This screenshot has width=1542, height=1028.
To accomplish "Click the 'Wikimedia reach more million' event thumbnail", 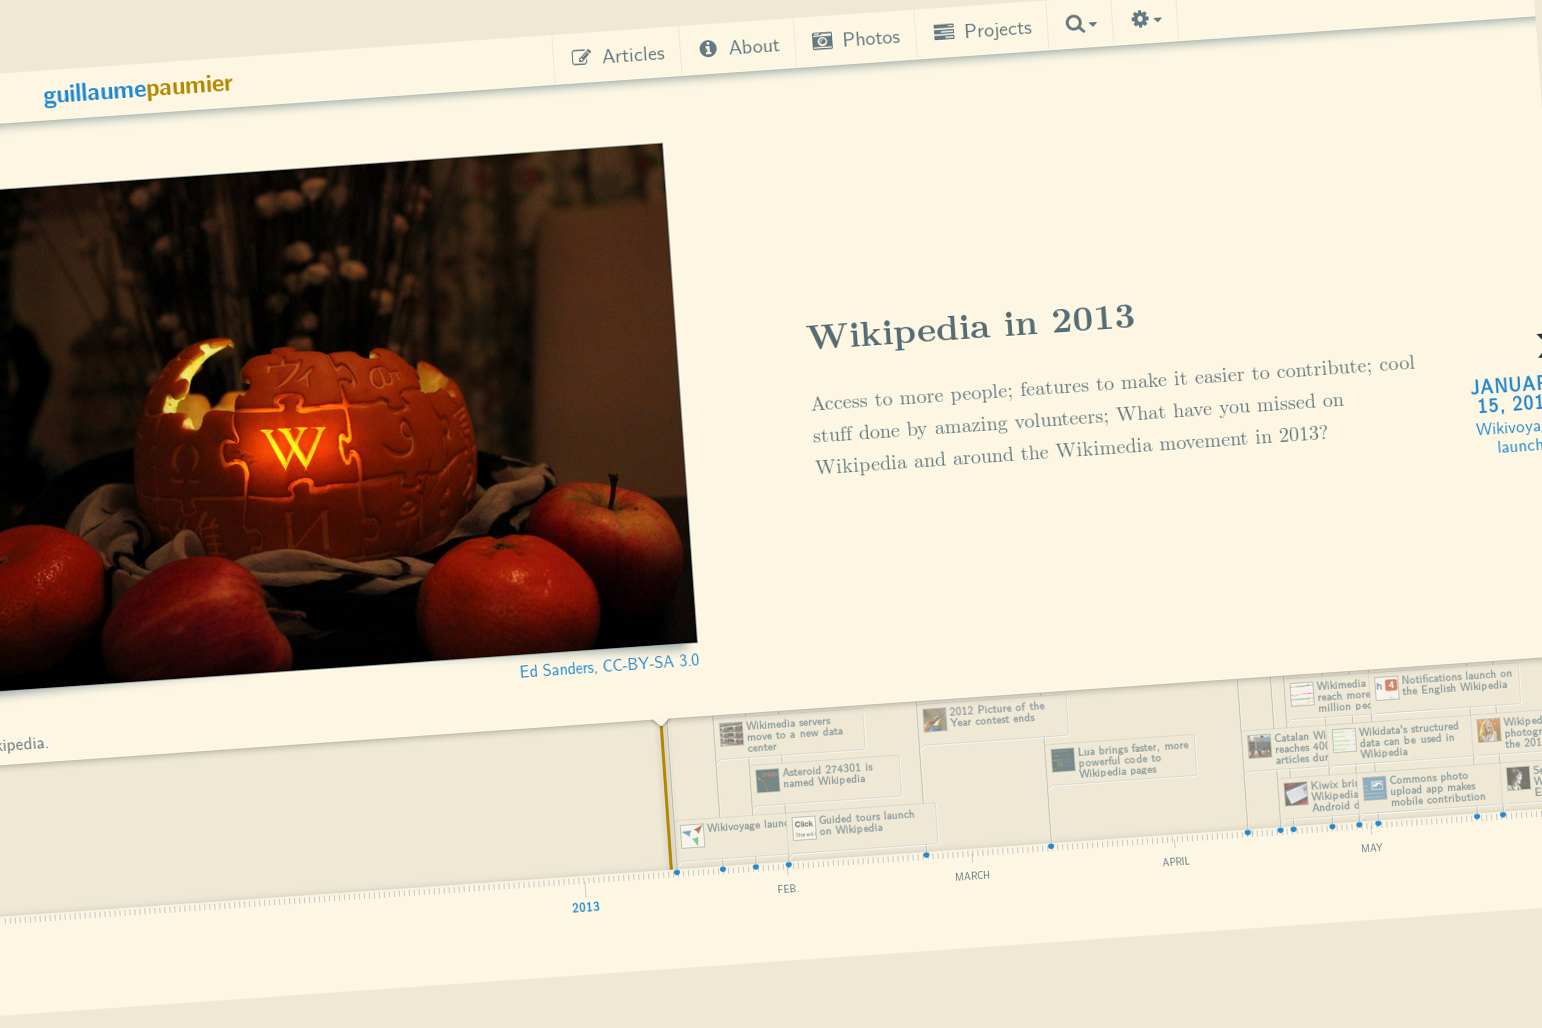I will pos(1301,694).
